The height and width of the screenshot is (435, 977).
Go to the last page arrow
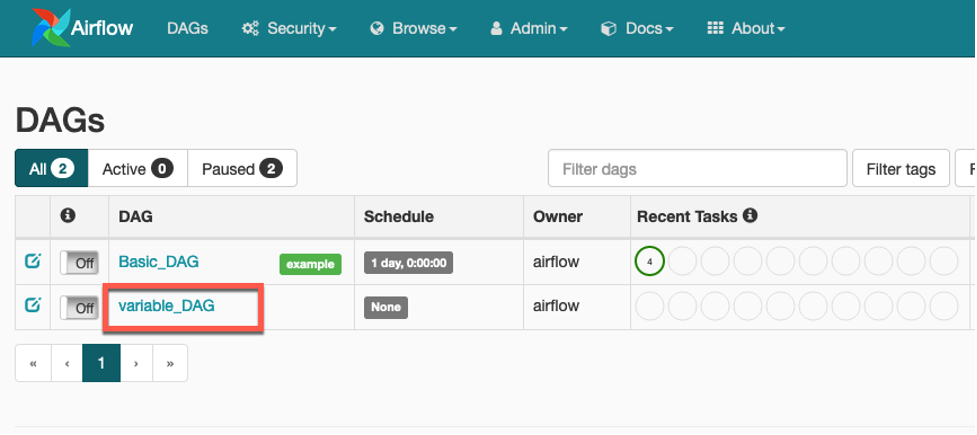pos(170,364)
